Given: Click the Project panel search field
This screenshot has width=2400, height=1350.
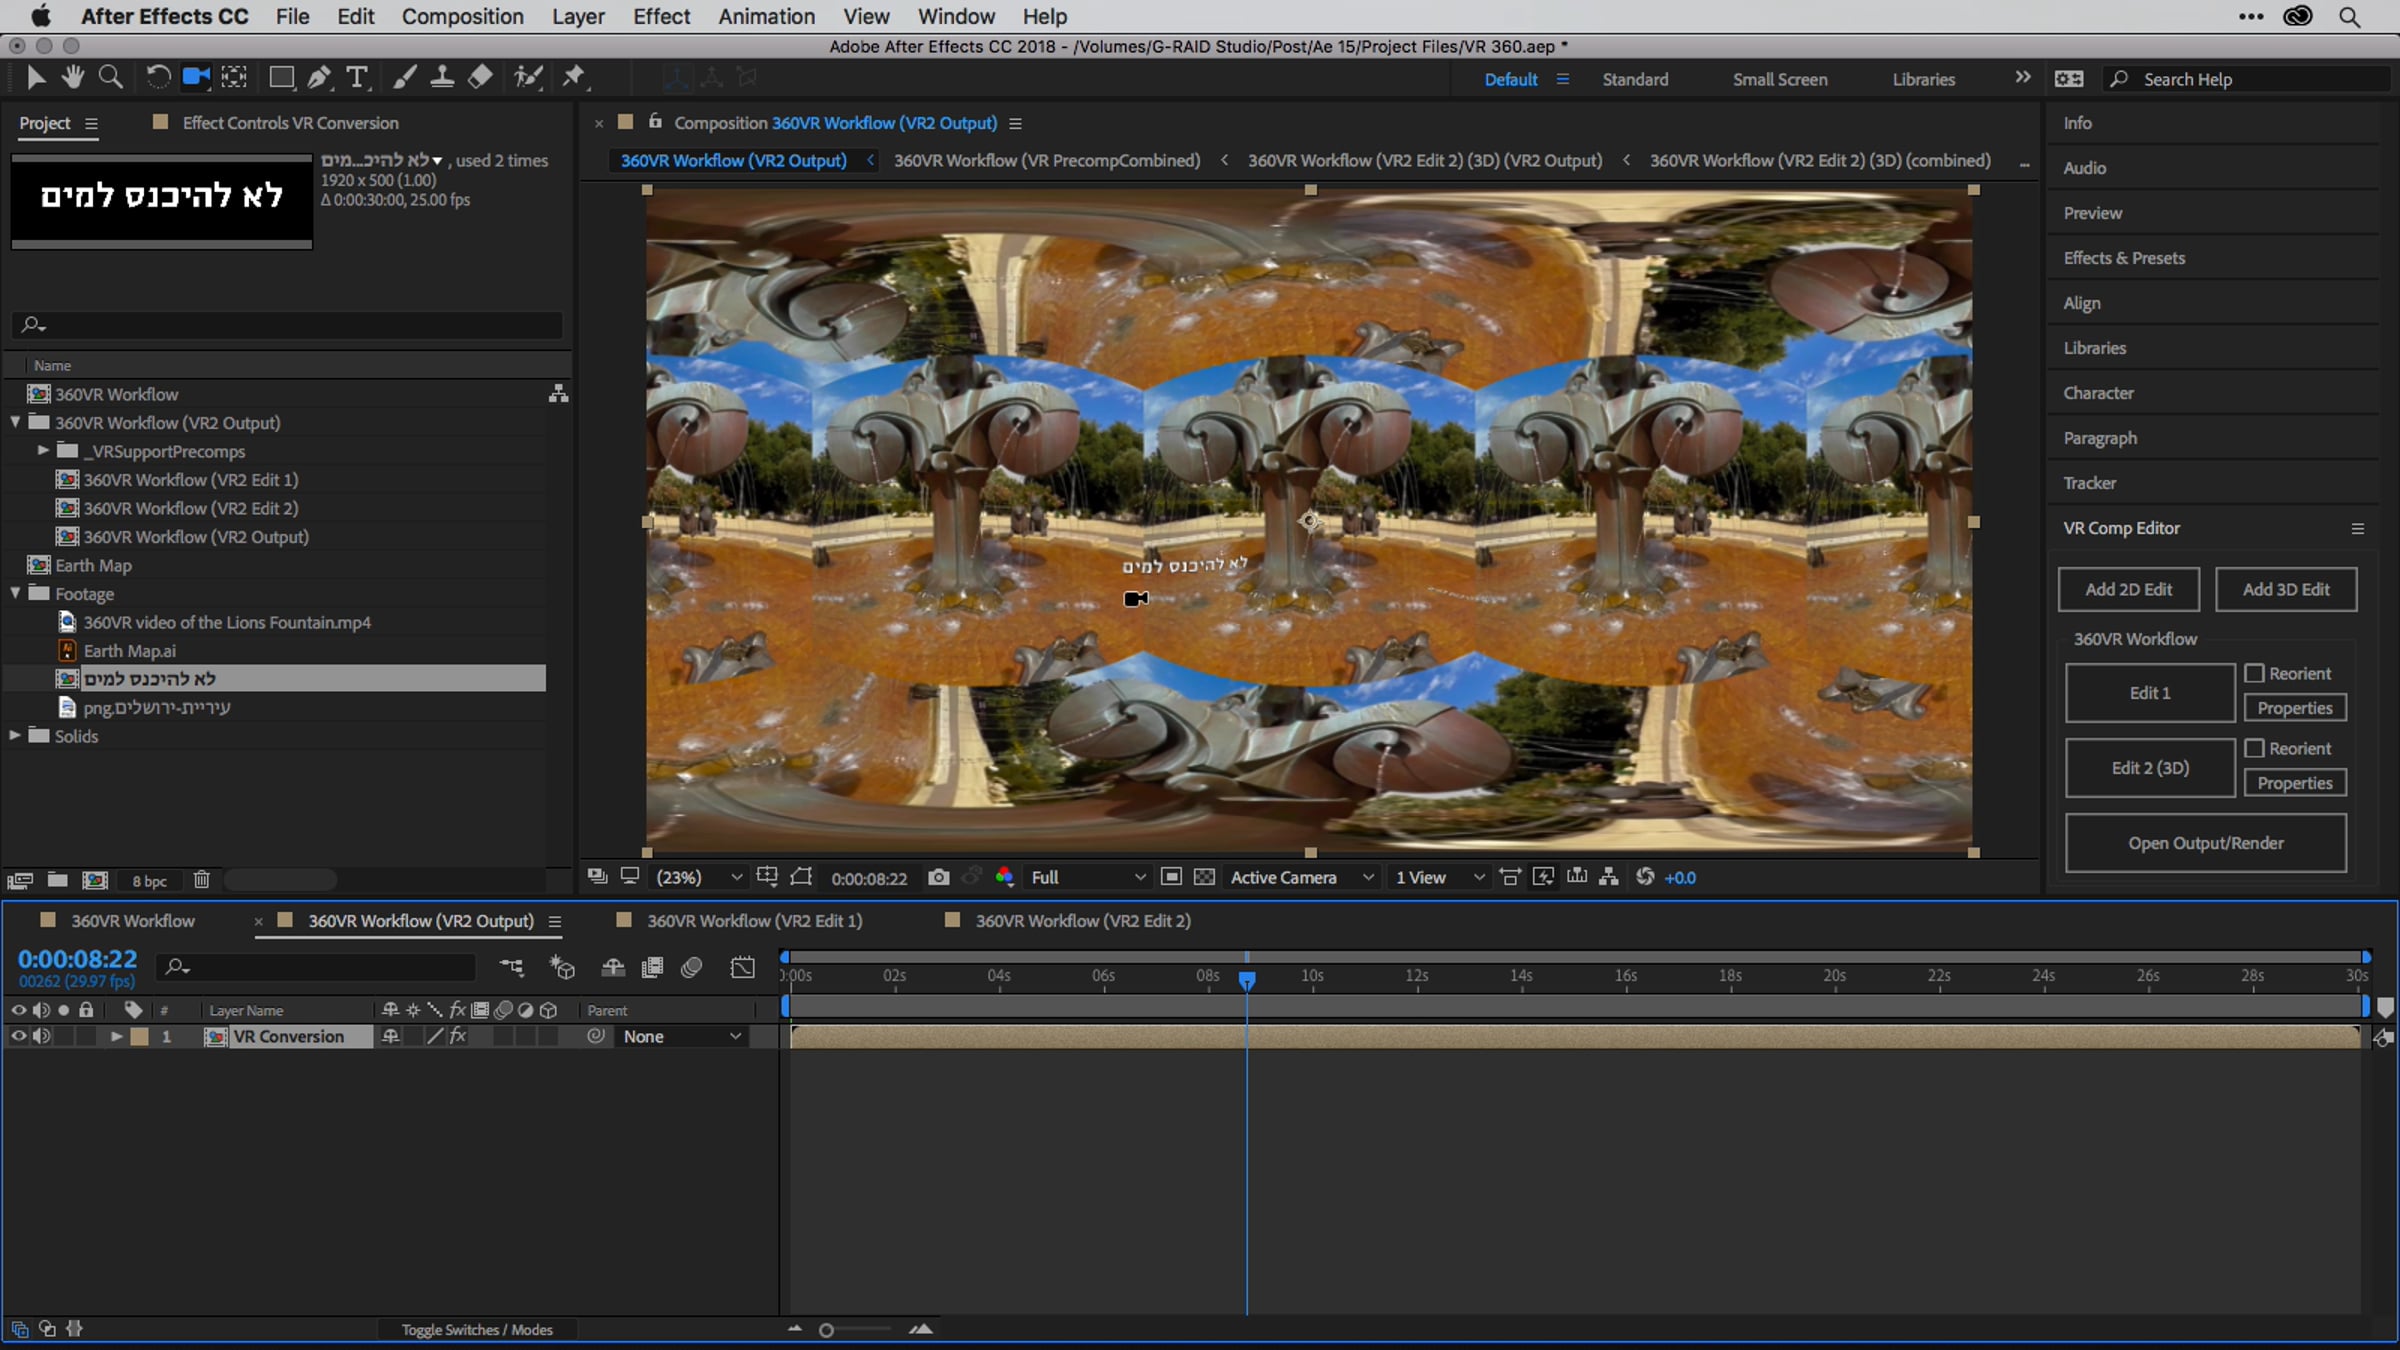Looking at the screenshot, I should (290, 324).
